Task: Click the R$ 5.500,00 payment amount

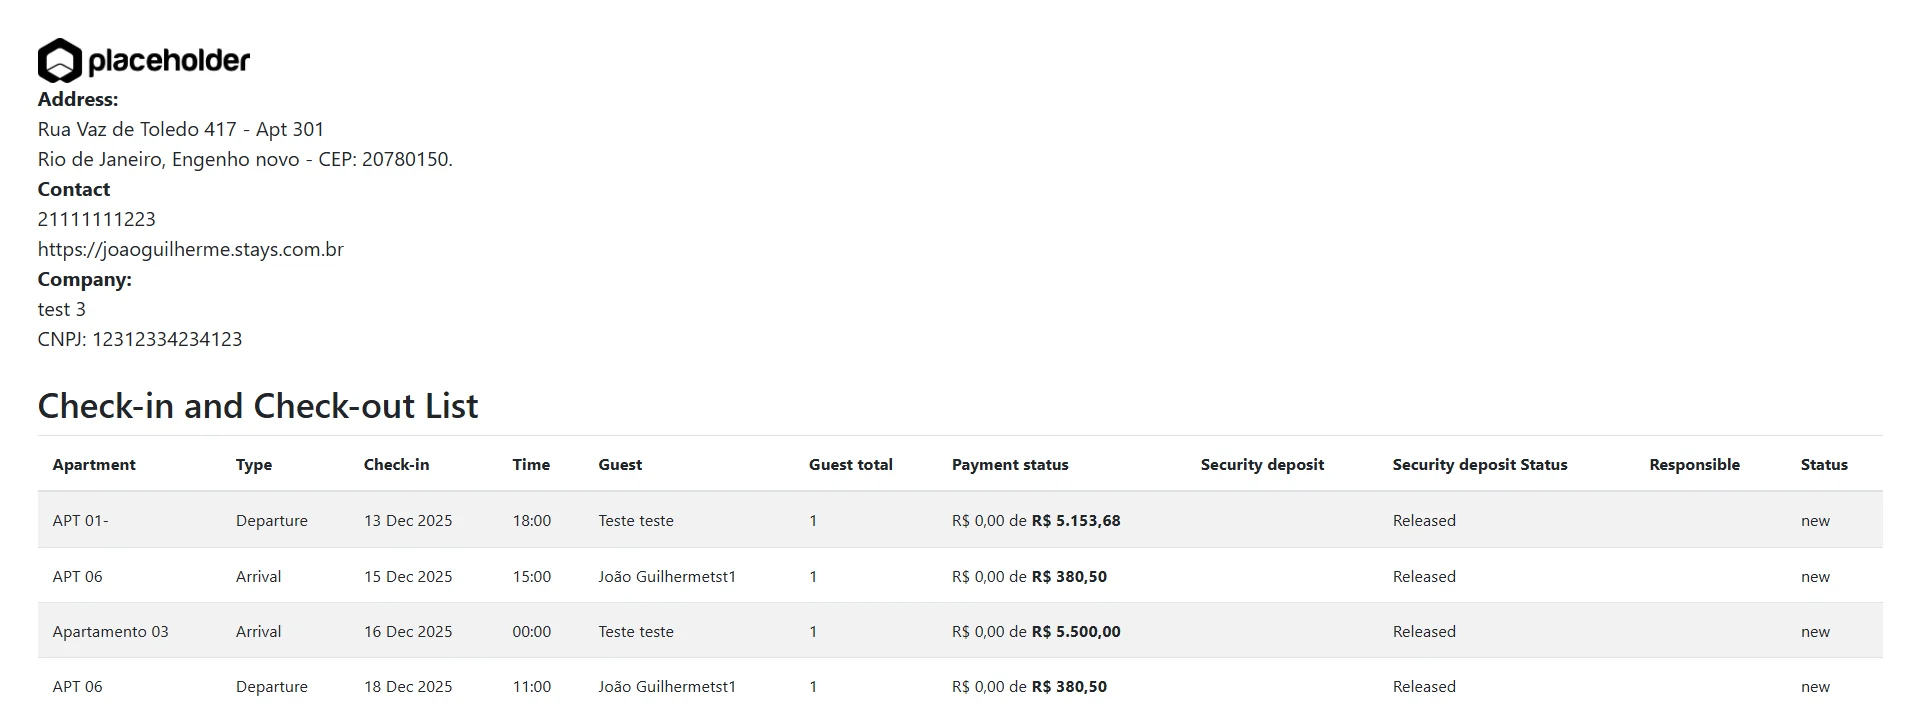Action: click(1076, 631)
